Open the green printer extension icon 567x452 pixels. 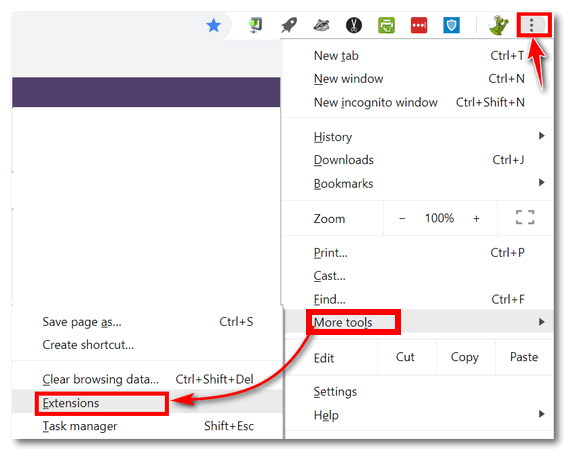coord(386,25)
